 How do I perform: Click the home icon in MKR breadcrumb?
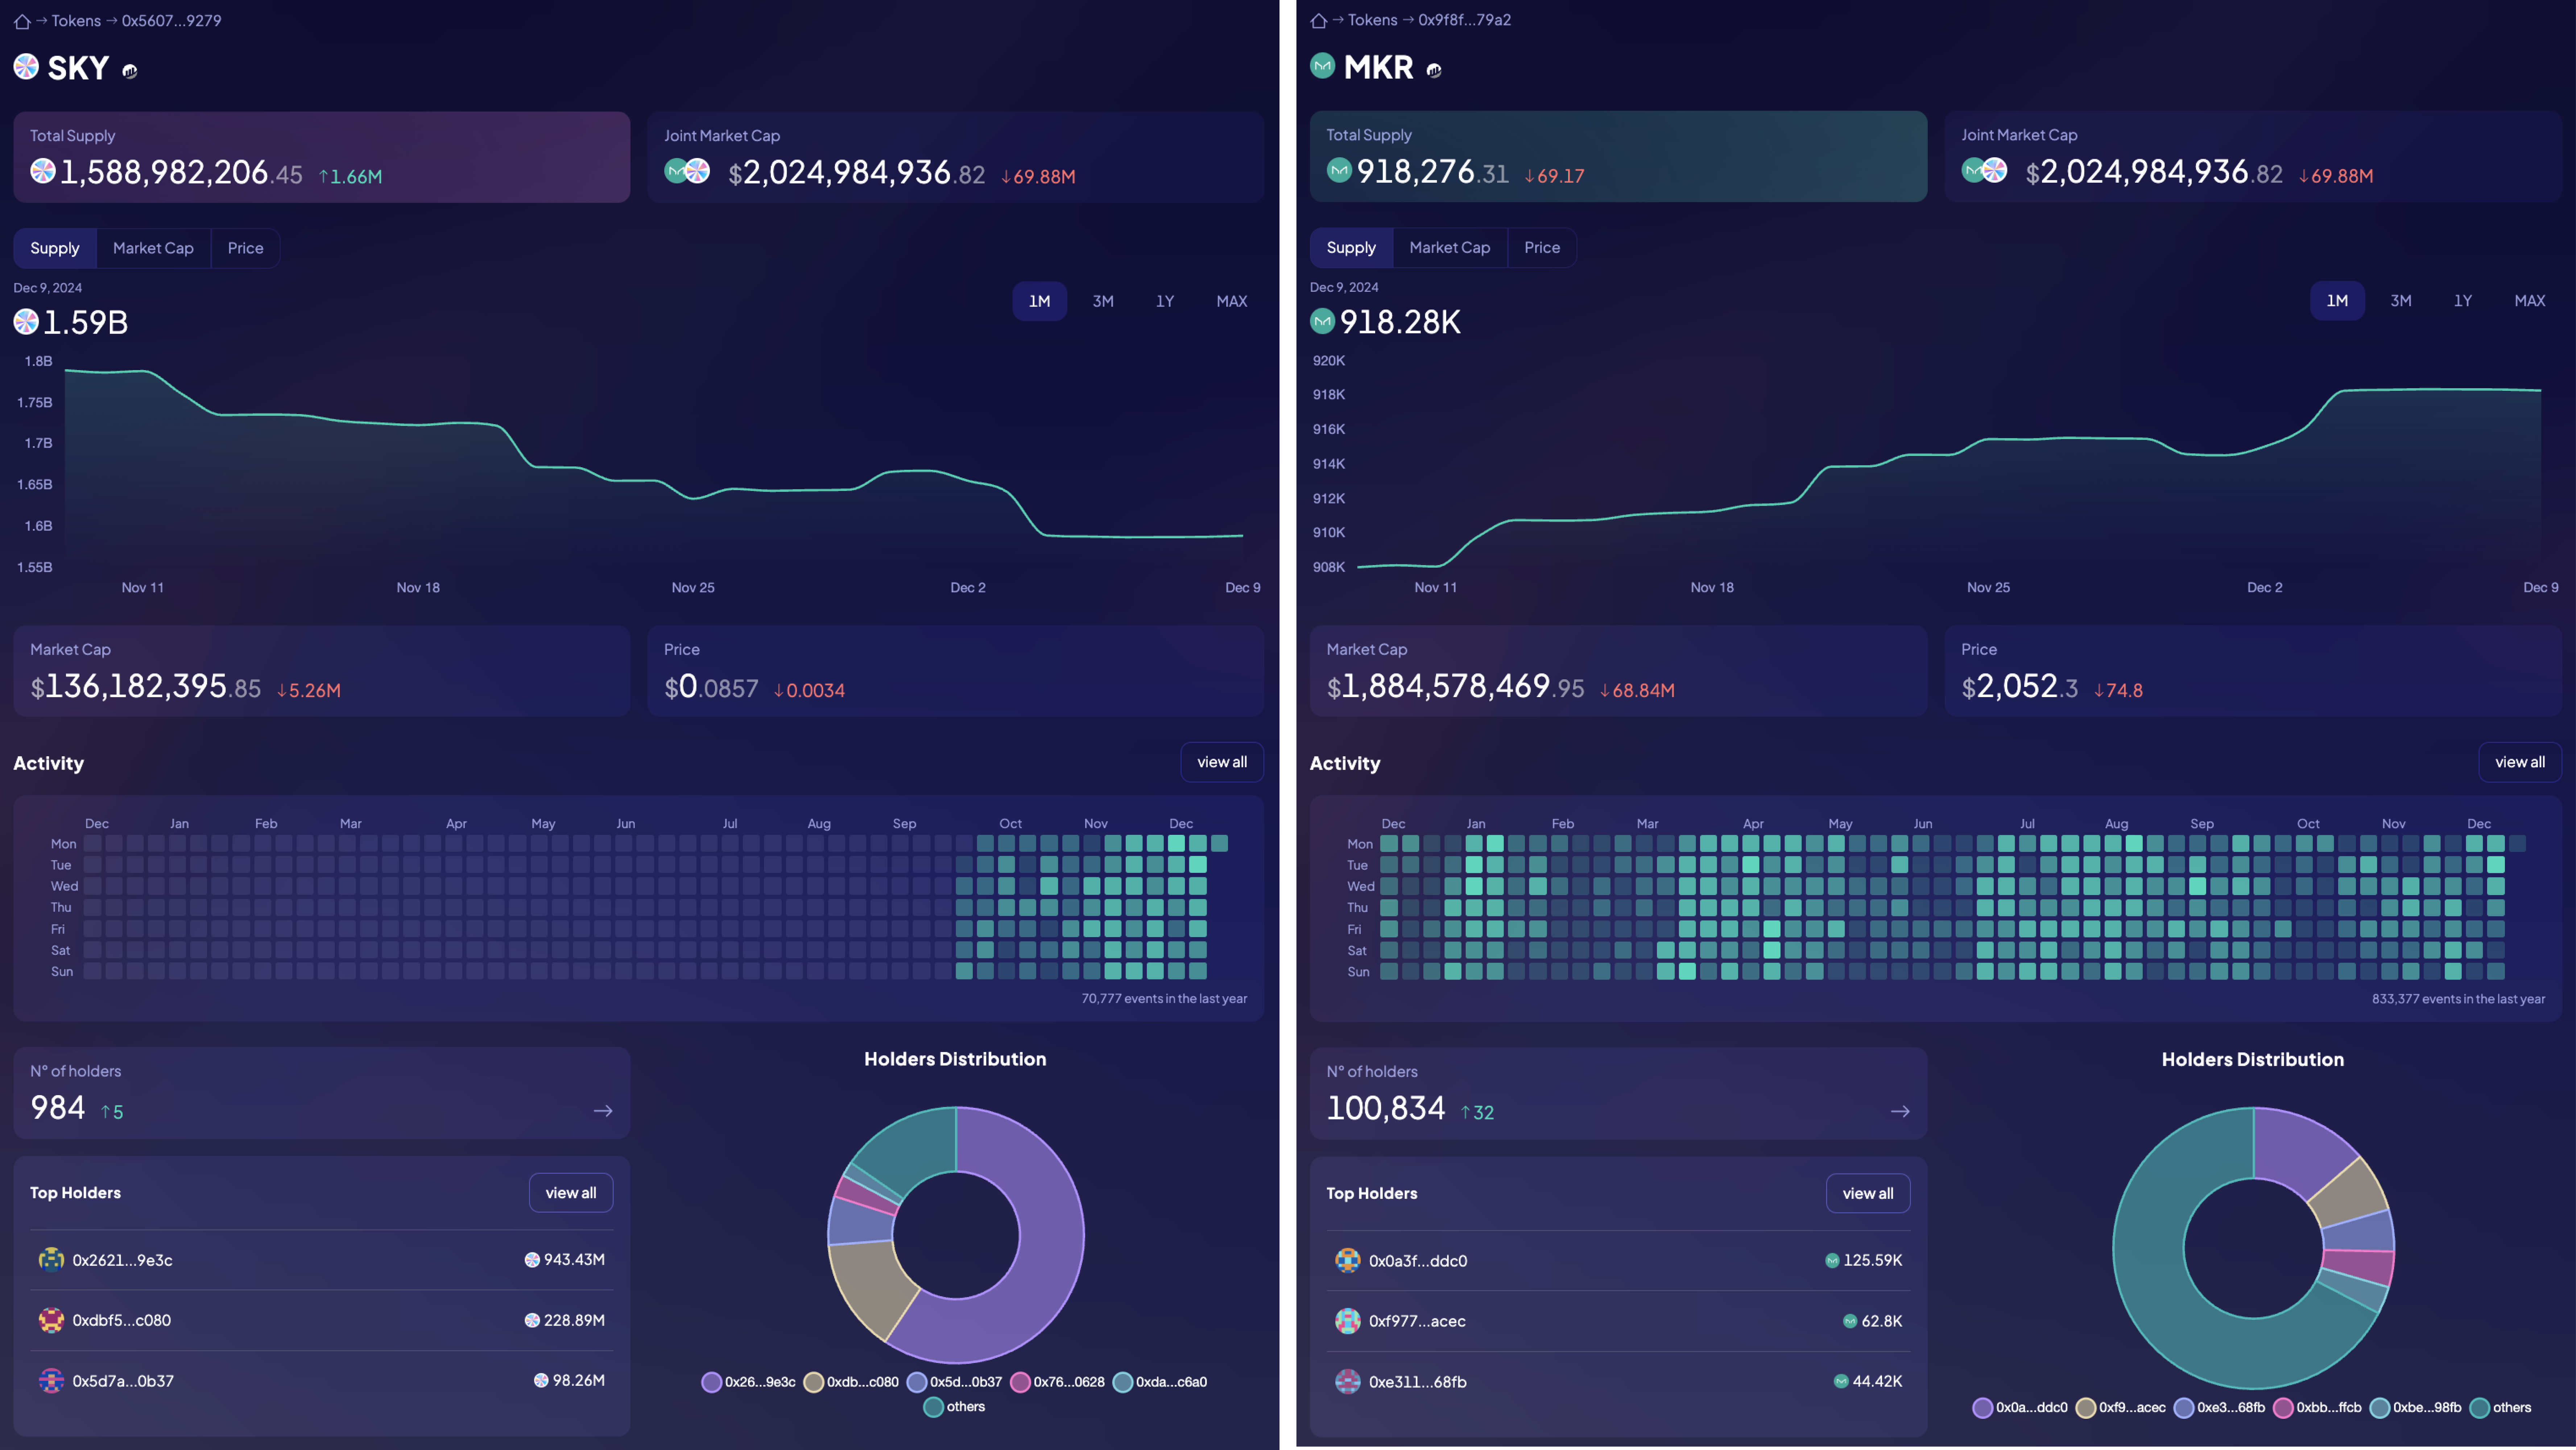coord(1319,20)
